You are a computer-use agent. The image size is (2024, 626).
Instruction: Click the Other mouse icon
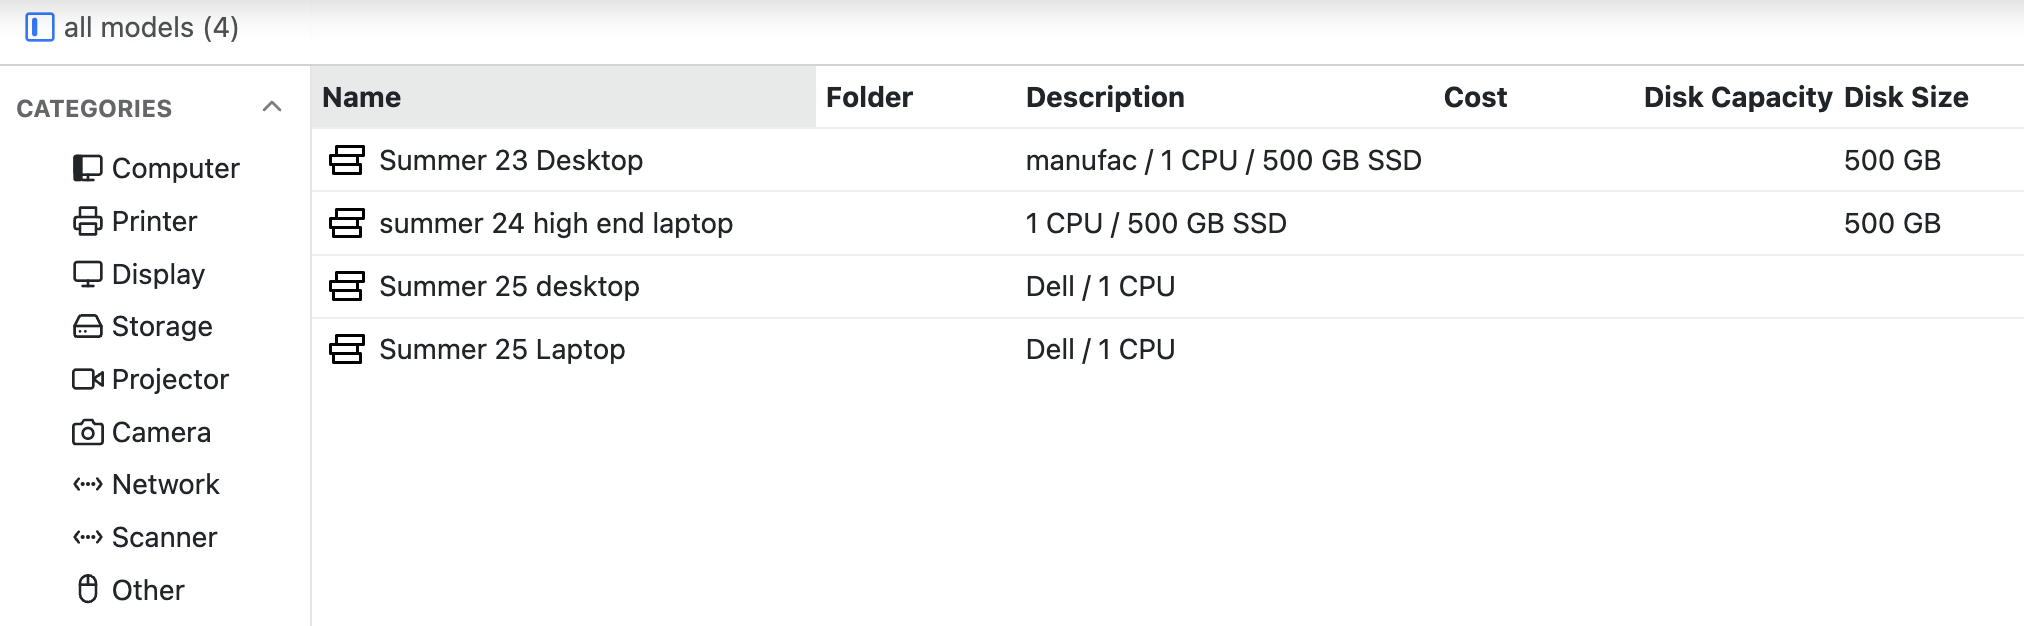[x=88, y=590]
